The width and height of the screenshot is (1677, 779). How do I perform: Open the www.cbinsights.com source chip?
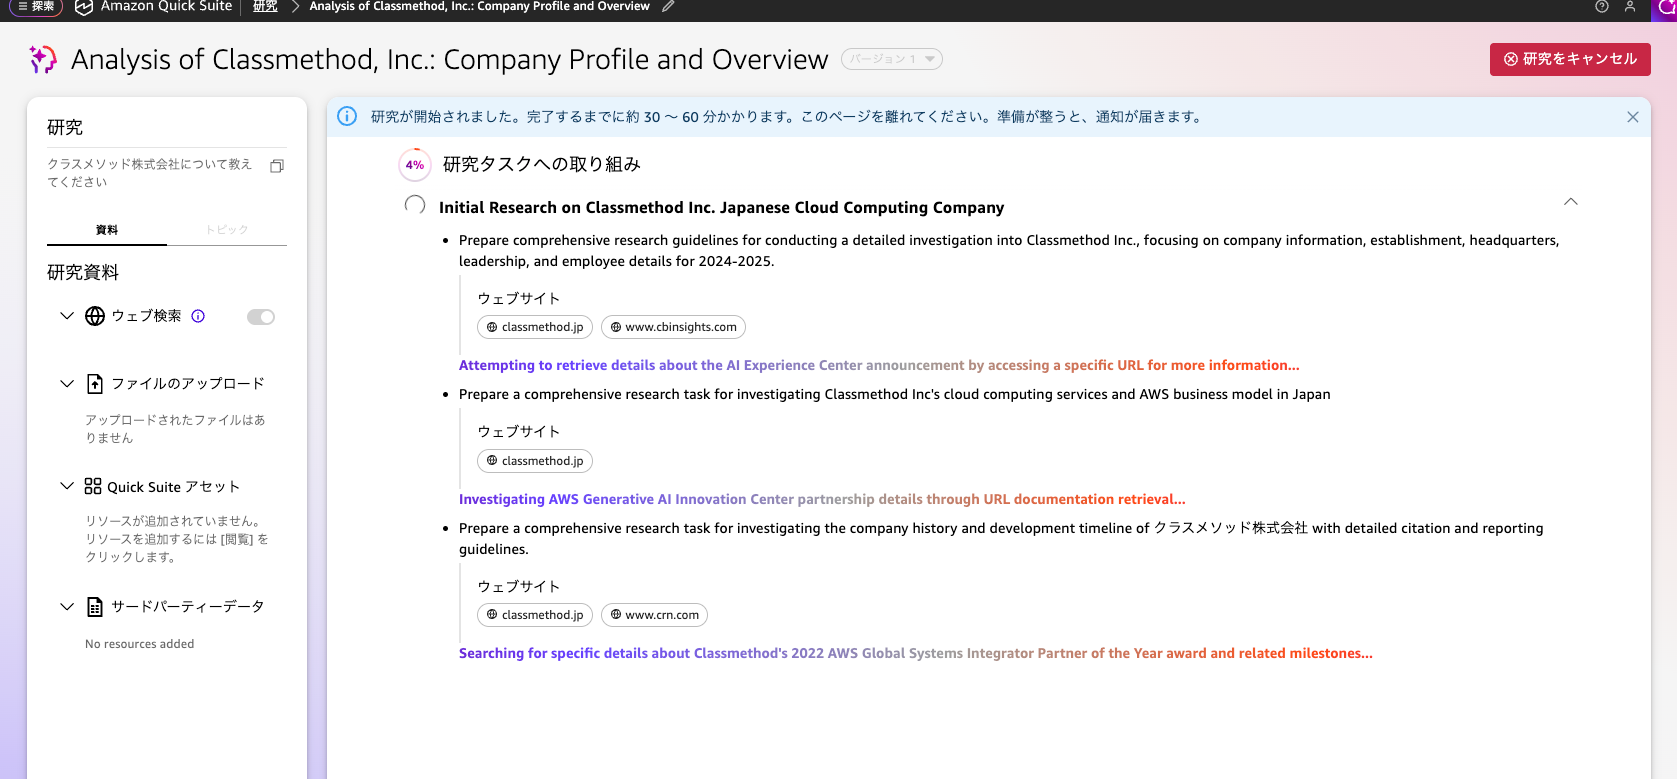click(673, 327)
